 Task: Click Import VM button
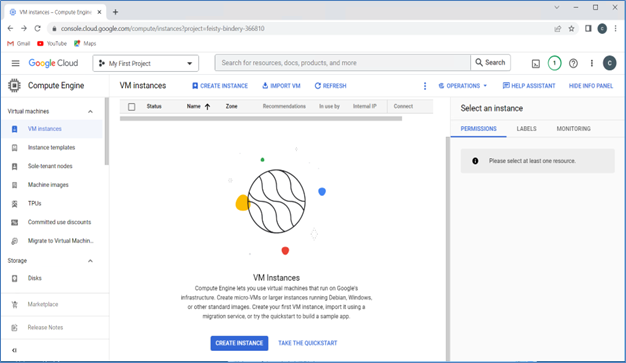click(x=281, y=86)
